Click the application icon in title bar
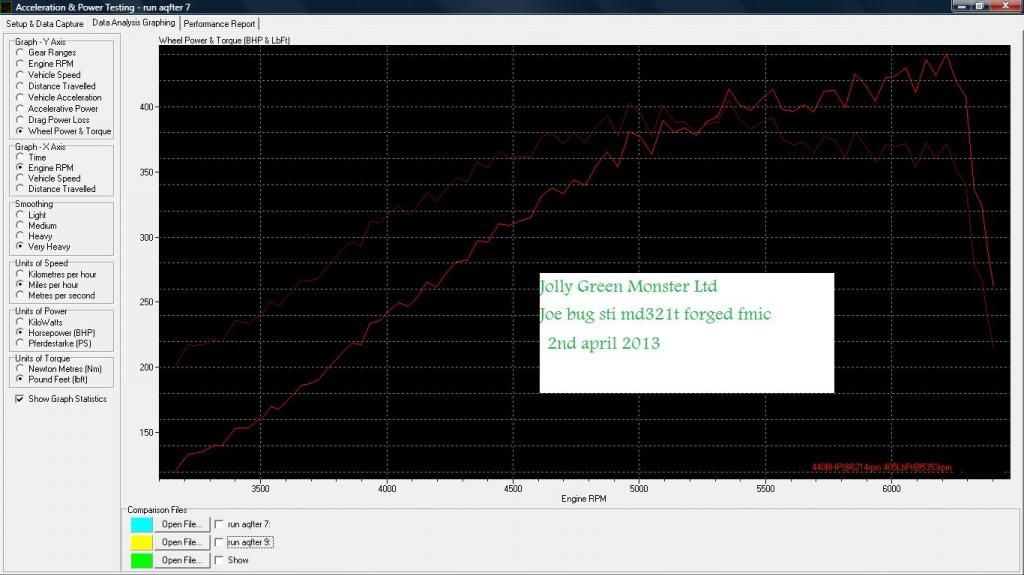The height and width of the screenshot is (575, 1024). click(x=8, y=7)
